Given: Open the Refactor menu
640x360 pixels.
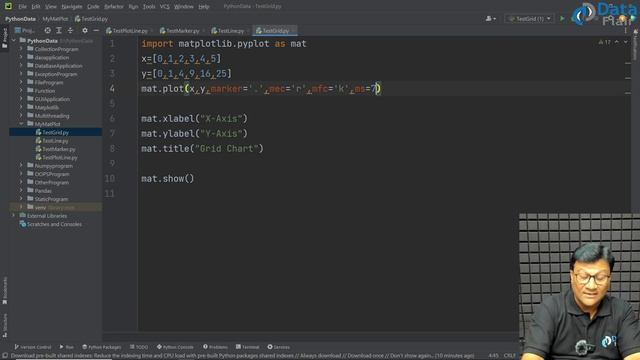Looking at the screenshot, I should [x=114, y=7].
